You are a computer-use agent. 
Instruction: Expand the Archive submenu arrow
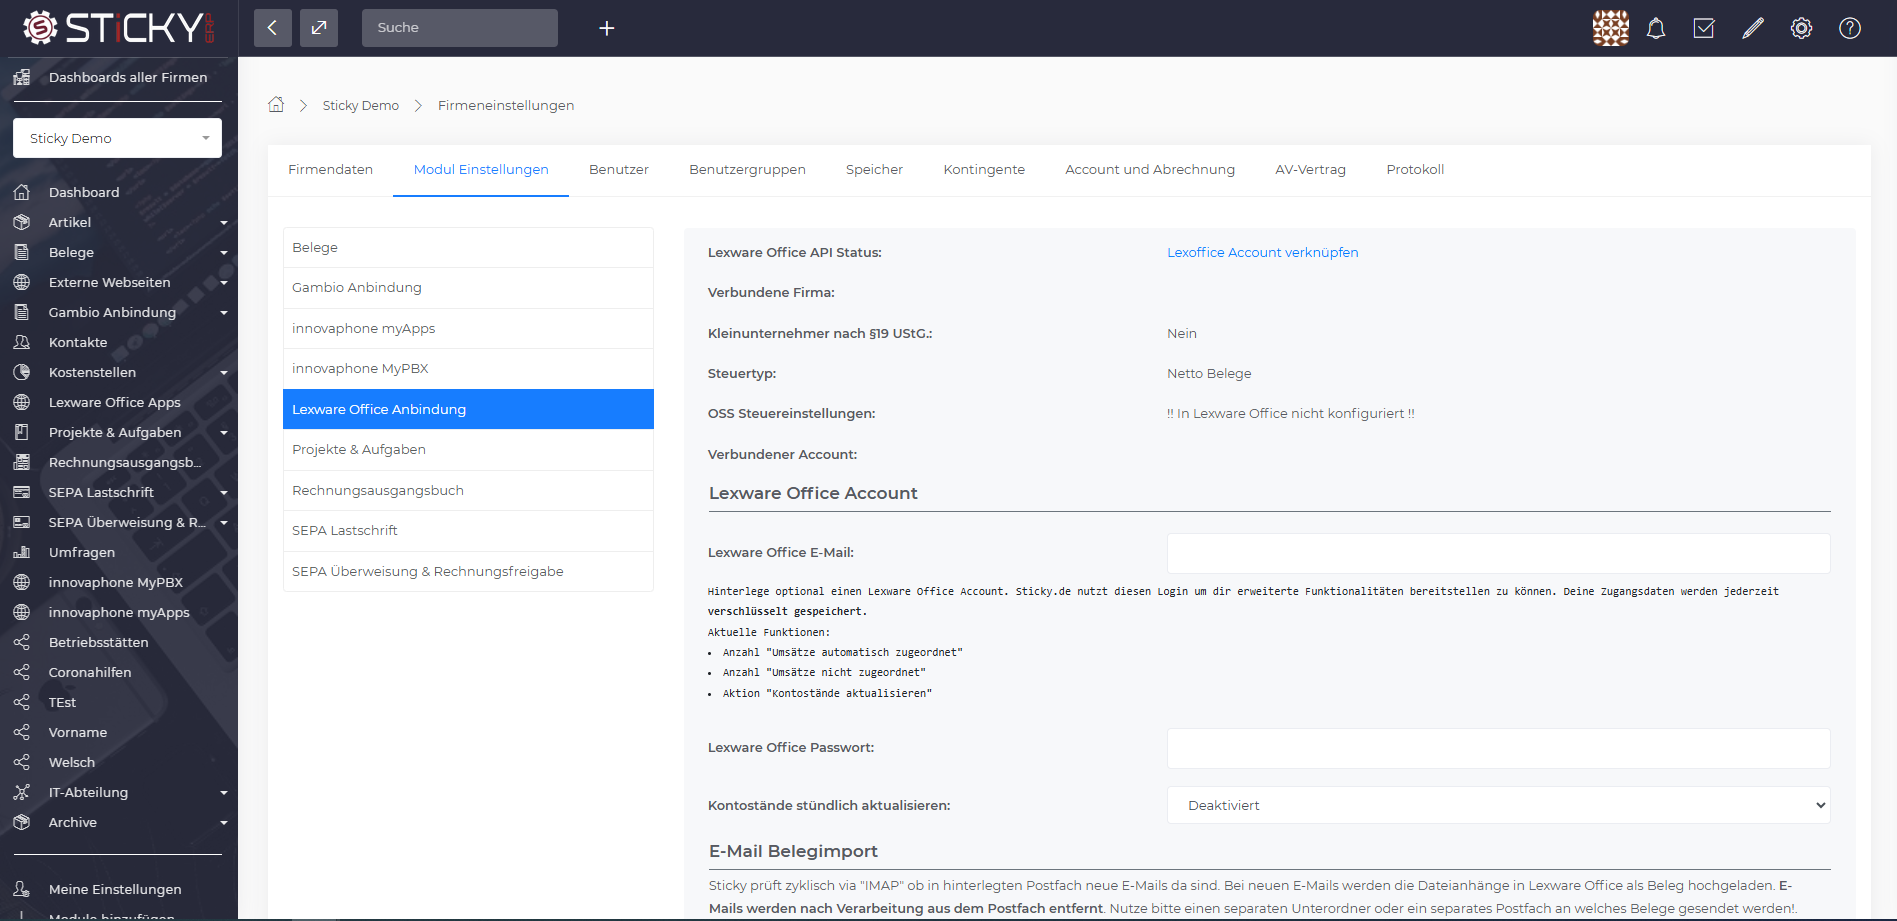pos(224,823)
